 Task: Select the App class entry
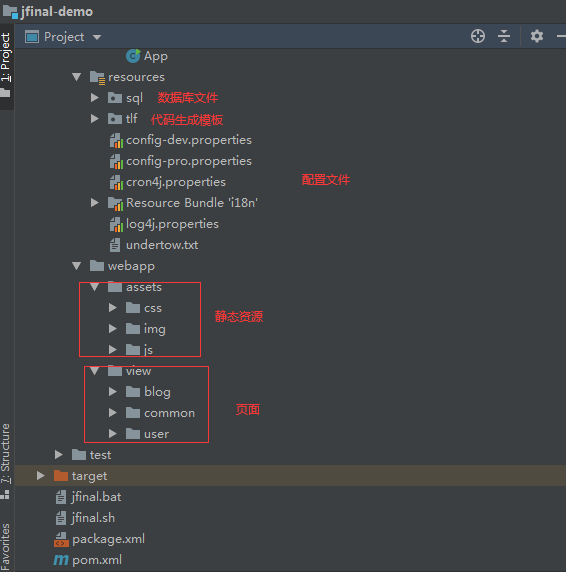pyautogui.click(x=156, y=56)
